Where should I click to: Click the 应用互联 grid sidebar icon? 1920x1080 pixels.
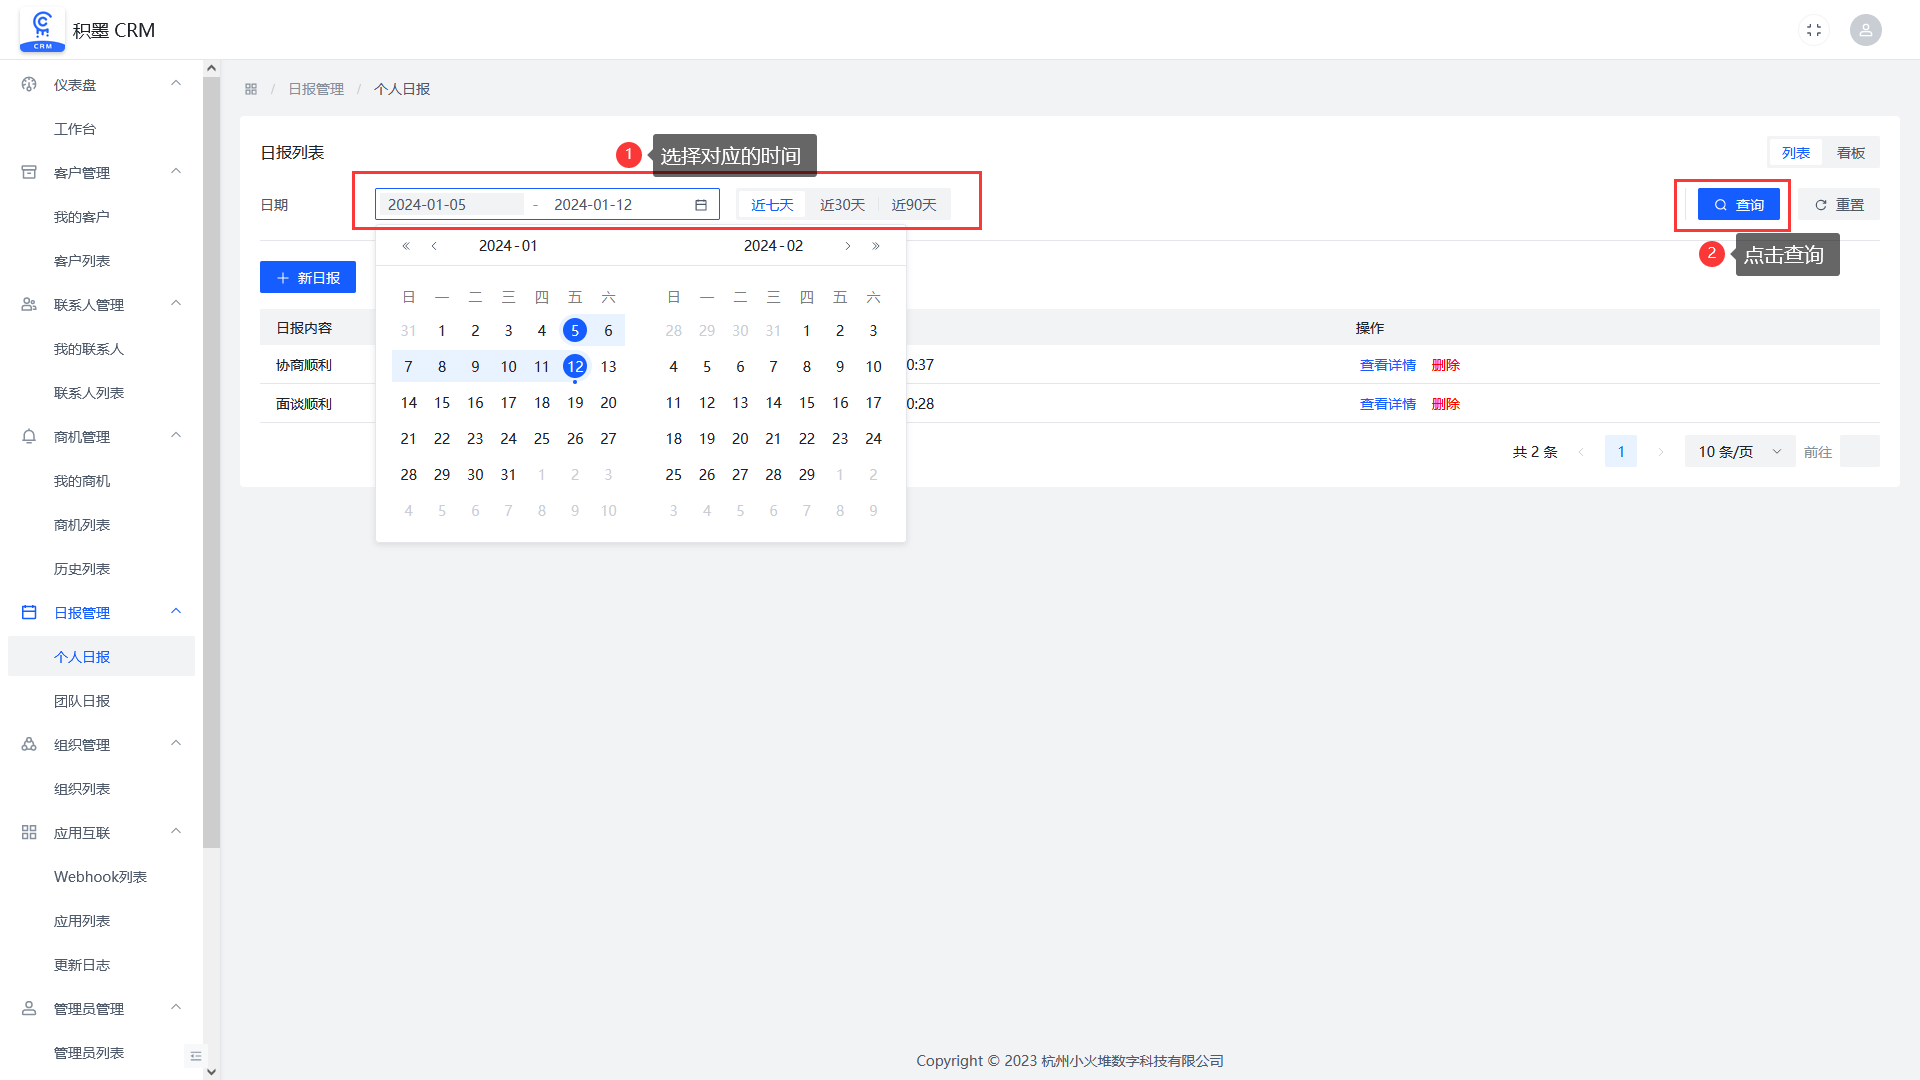coord(29,833)
